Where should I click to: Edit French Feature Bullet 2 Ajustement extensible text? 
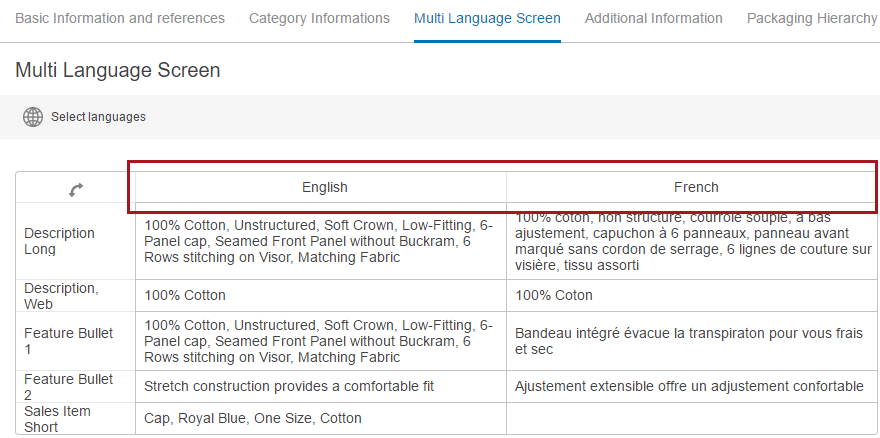(689, 386)
